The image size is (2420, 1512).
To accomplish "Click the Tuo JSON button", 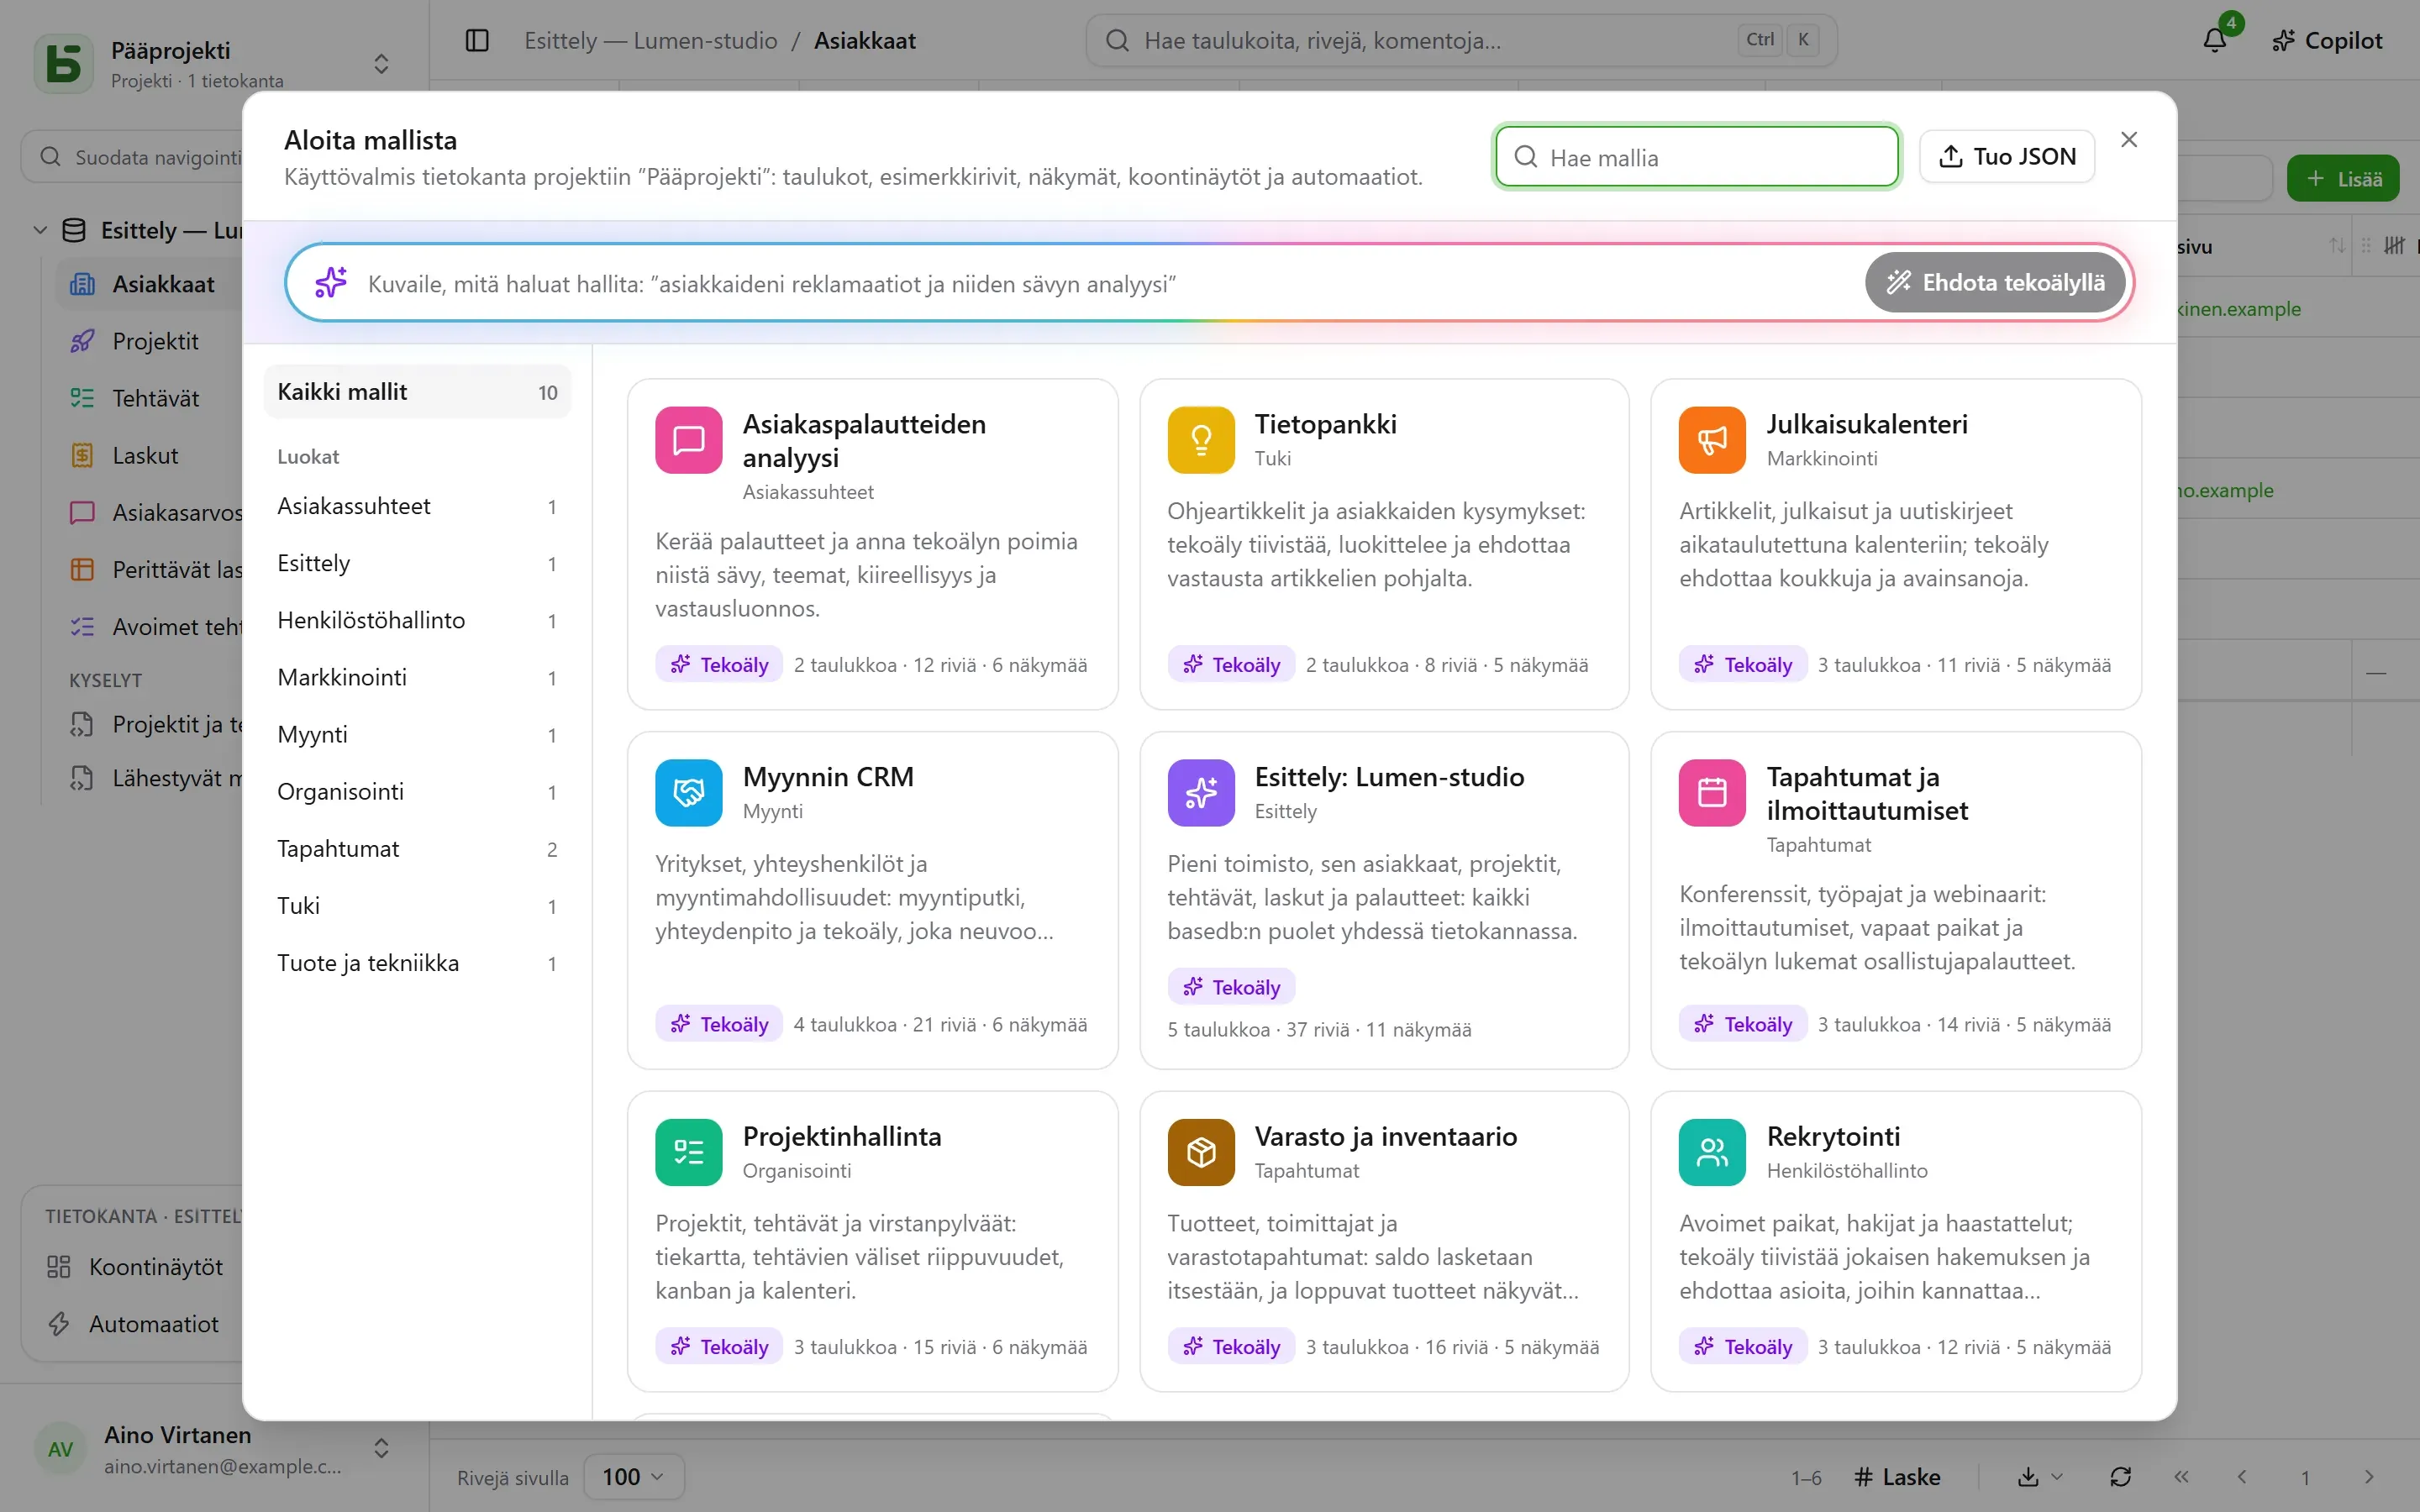I will click(2006, 157).
